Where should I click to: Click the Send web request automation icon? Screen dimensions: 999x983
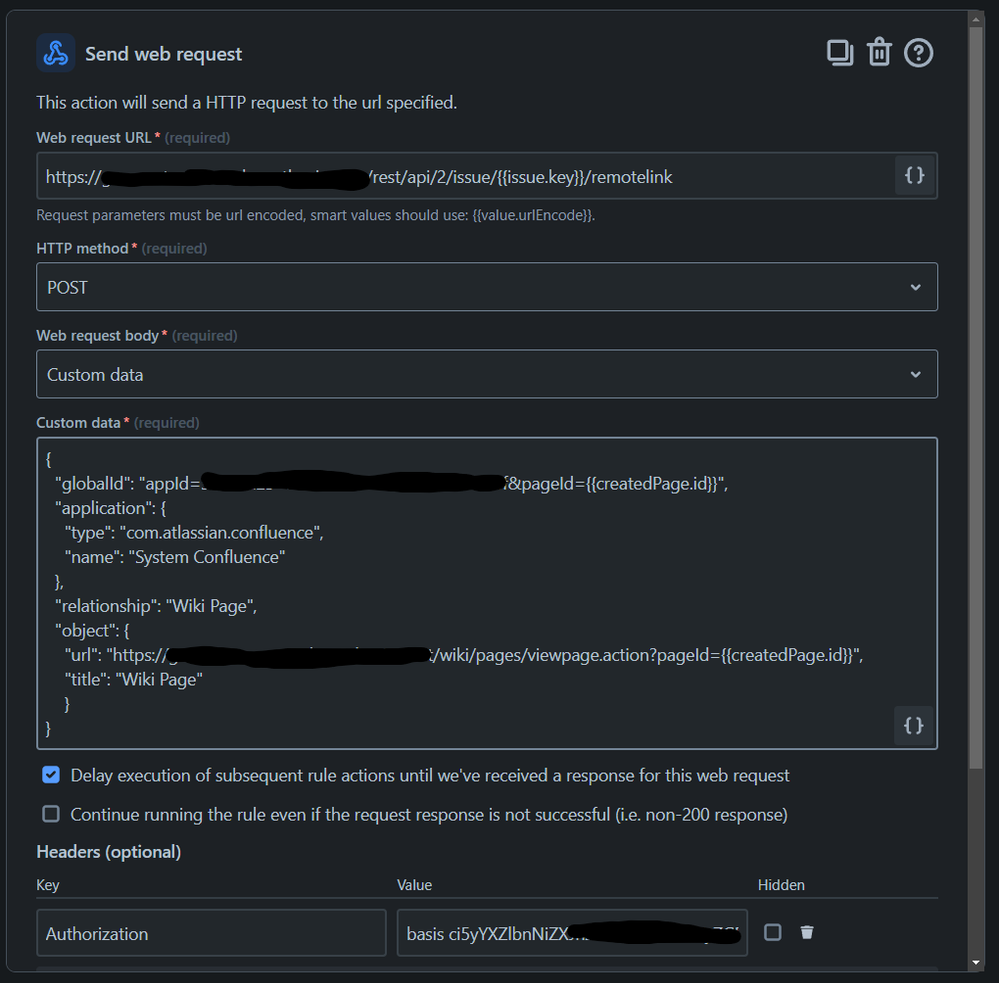56,53
